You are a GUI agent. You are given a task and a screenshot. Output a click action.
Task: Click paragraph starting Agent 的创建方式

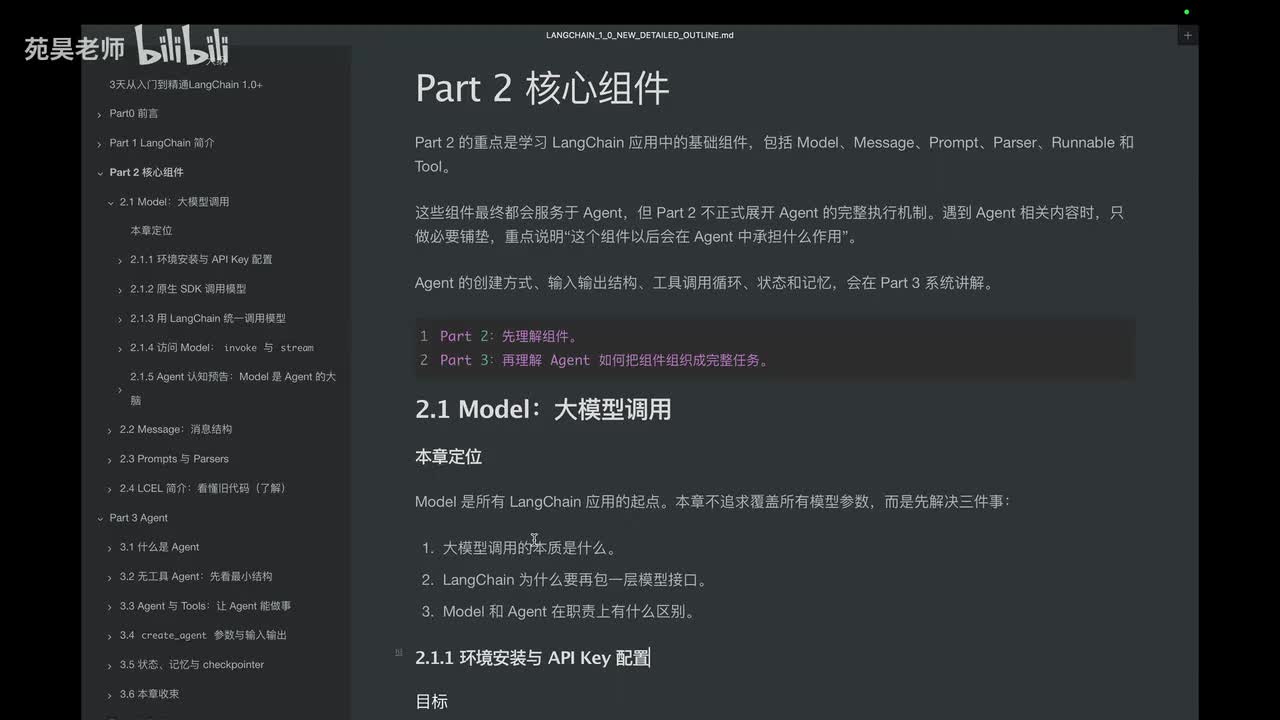click(x=706, y=283)
